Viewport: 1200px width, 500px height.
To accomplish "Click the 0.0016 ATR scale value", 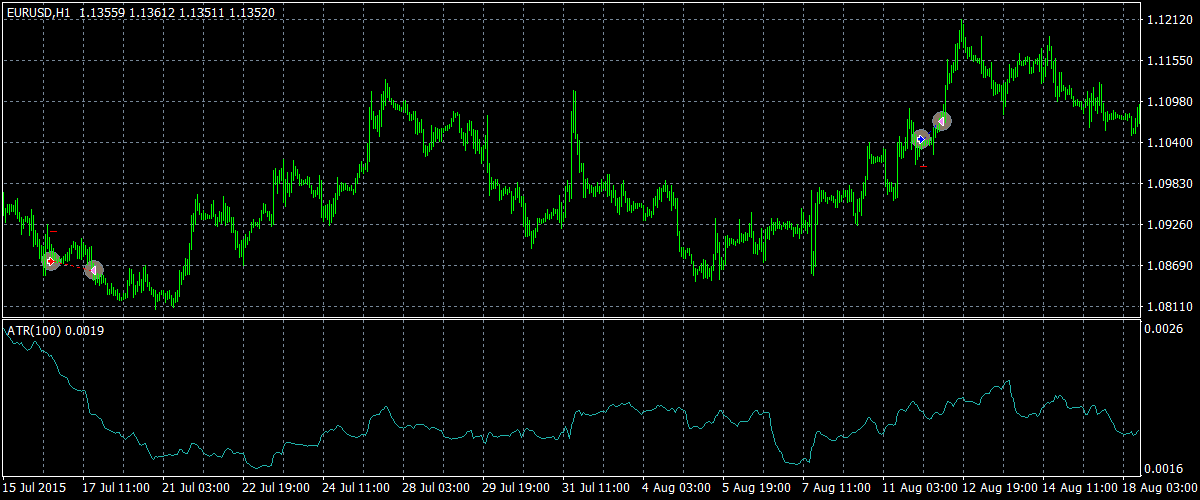I will coord(1164,468).
